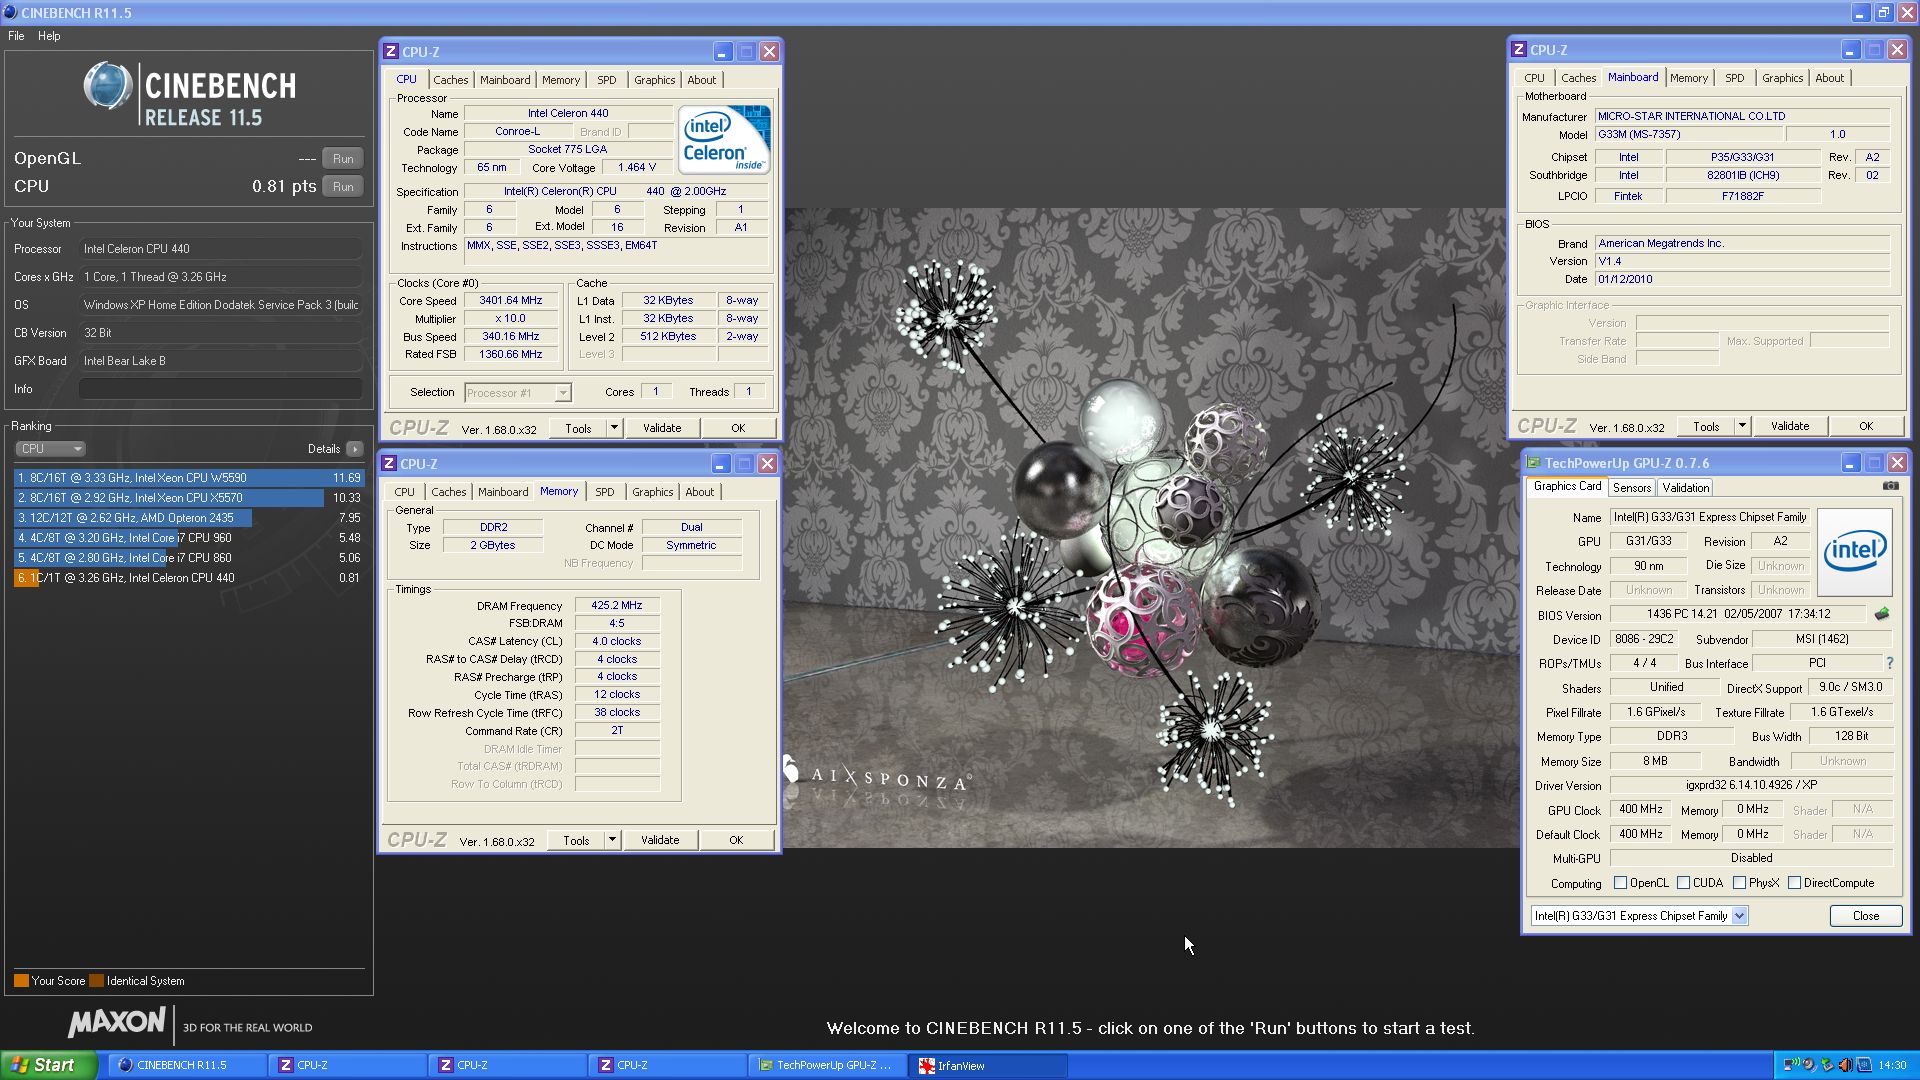Click the Info input field in Cinebench

(x=220, y=389)
